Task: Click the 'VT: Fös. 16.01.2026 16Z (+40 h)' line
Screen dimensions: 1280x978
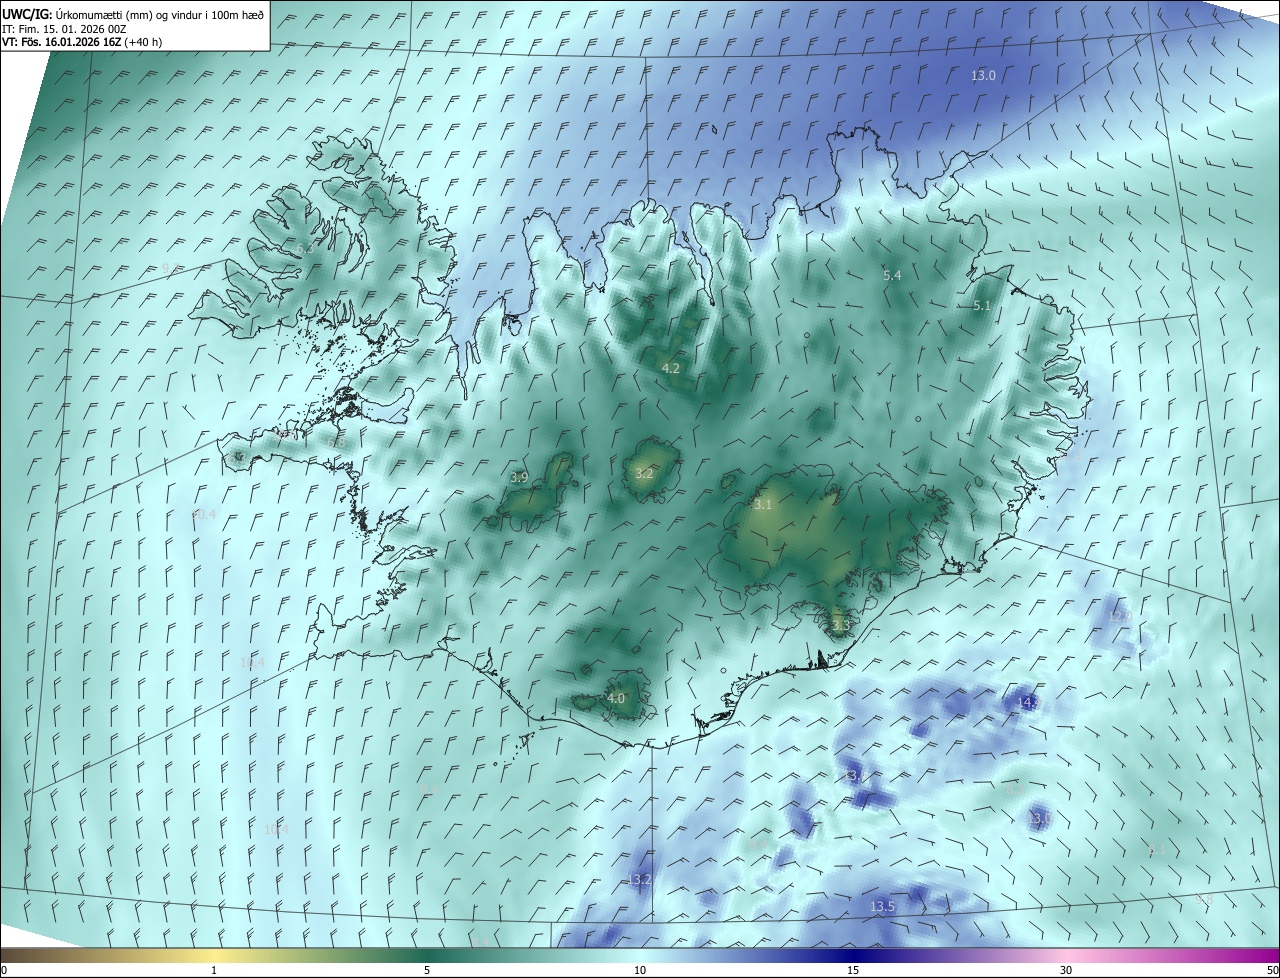Action: click(82, 42)
